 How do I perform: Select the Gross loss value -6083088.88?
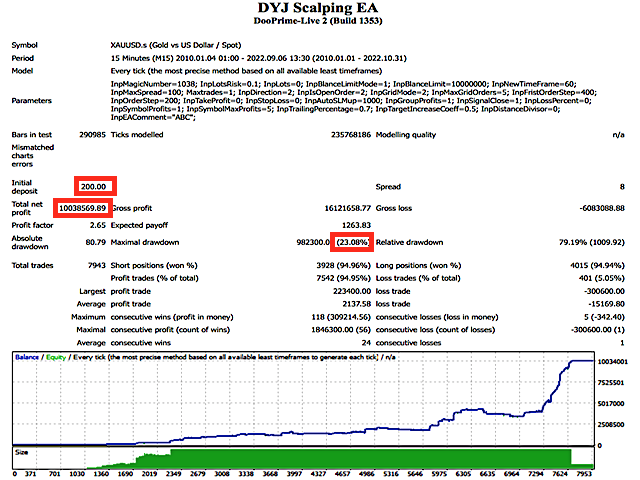click(x=602, y=208)
